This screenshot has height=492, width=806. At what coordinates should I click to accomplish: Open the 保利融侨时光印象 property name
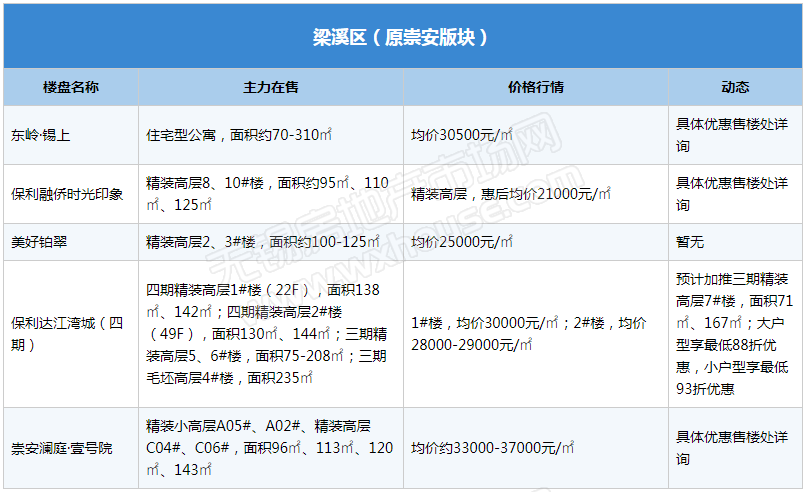[x=66, y=193]
